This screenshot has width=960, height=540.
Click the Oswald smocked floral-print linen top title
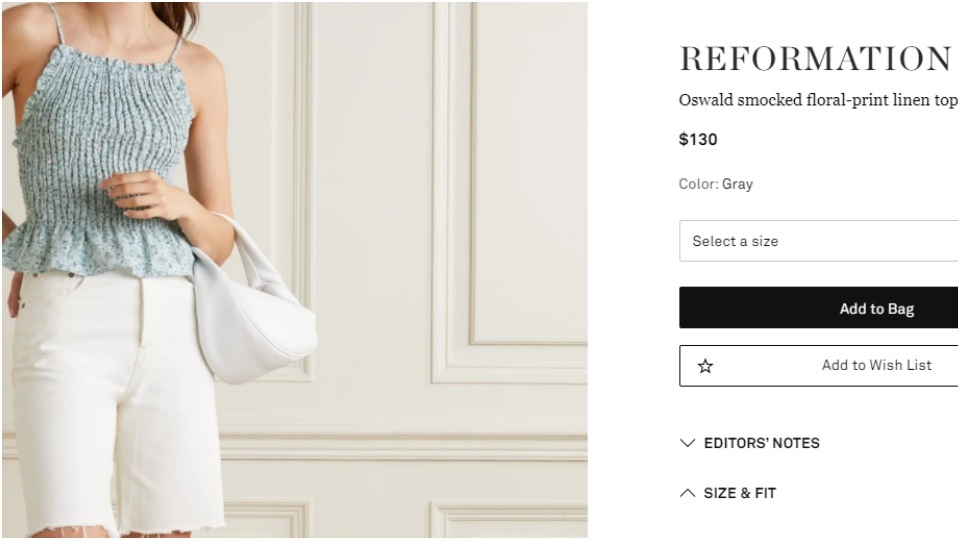(818, 100)
